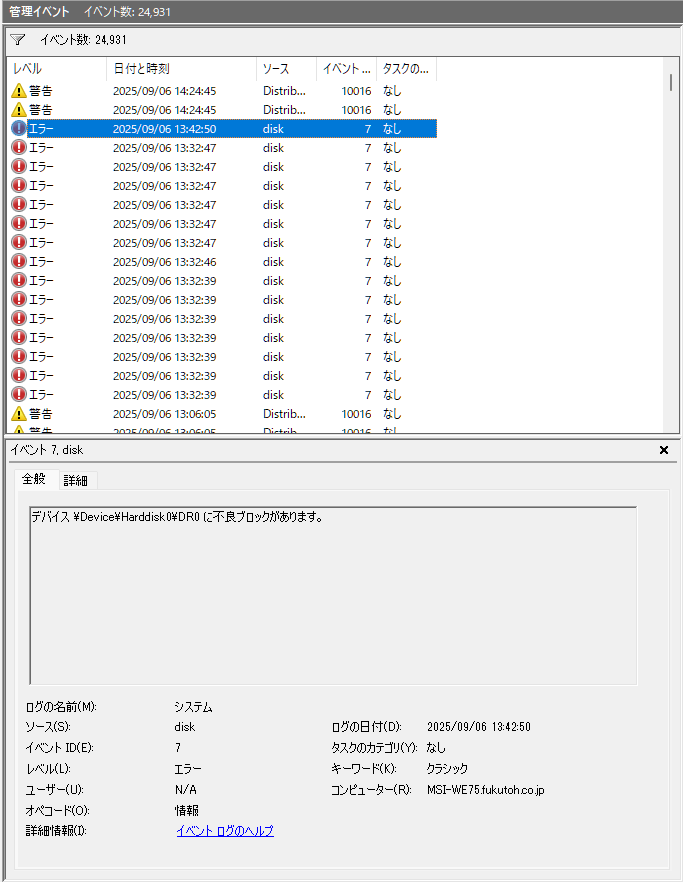This screenshot has height=882, width=684.
Task: Select the 全般 tab
Action: click(x=34, y=479)
